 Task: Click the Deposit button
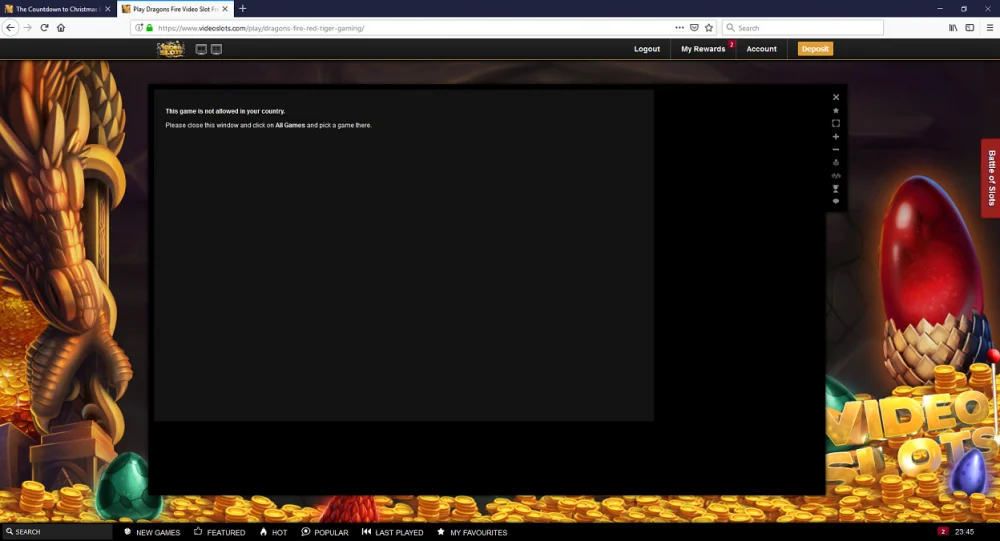coord(815,49)
